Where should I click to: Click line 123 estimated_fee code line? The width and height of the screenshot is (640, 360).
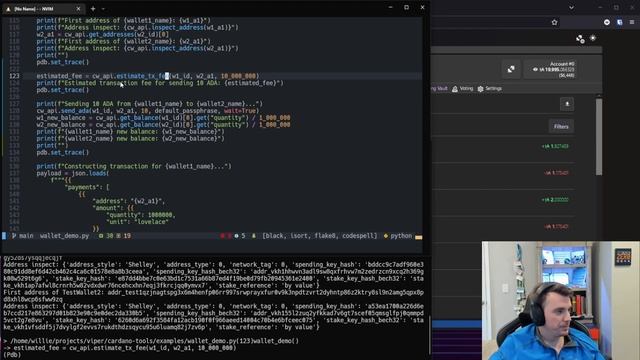click(147, 76)
